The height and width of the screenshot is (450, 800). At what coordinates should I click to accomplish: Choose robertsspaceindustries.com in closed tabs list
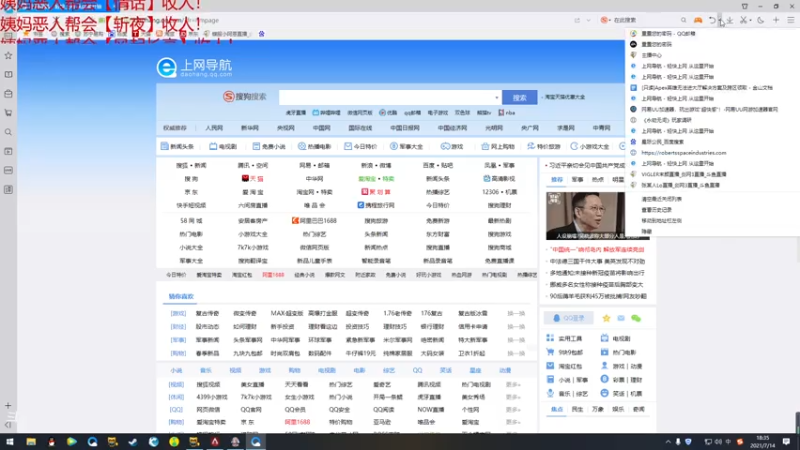pos(684,153)
